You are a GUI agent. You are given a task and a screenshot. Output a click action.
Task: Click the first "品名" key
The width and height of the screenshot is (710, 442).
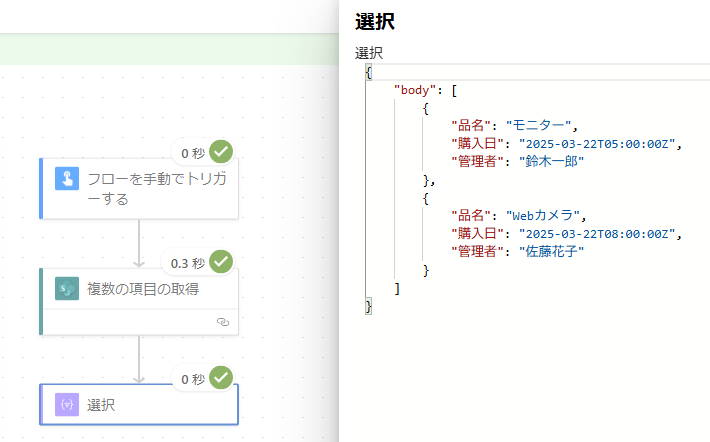pyautogui.click(x=471, y=125)
